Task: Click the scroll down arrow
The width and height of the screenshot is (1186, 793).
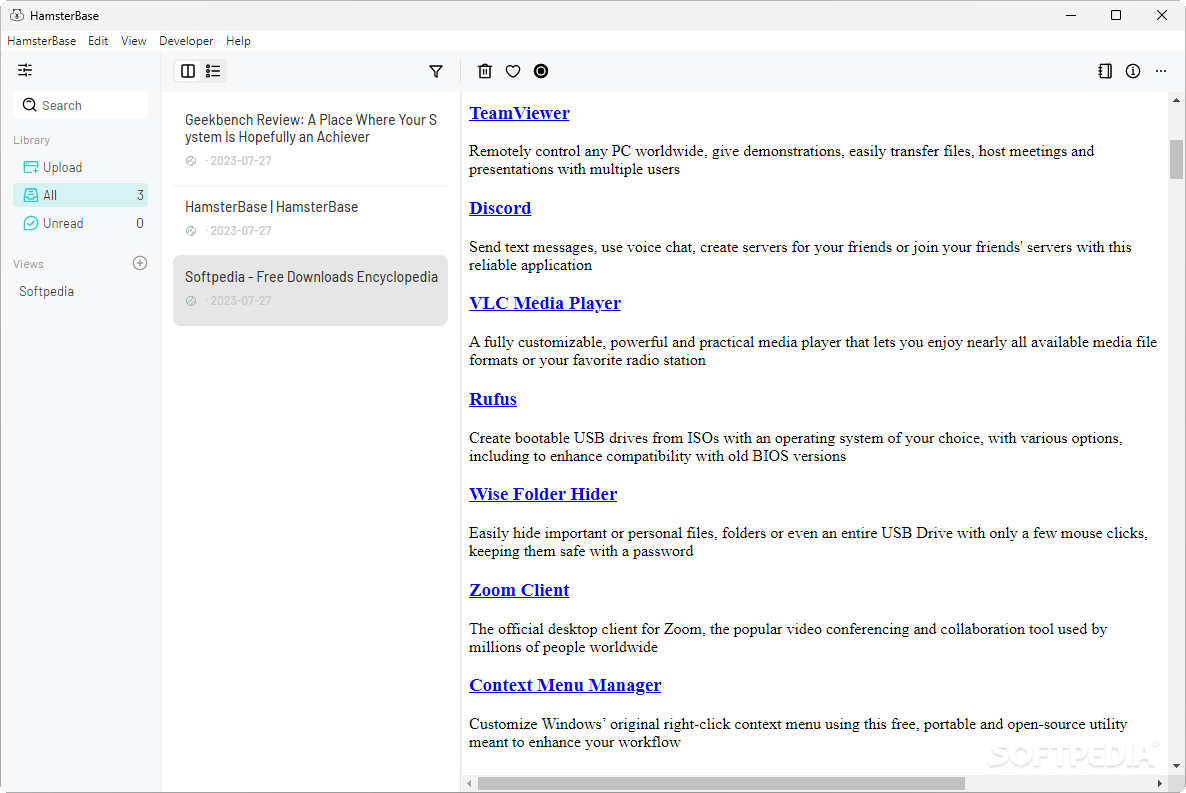Action: (1176, 766)
